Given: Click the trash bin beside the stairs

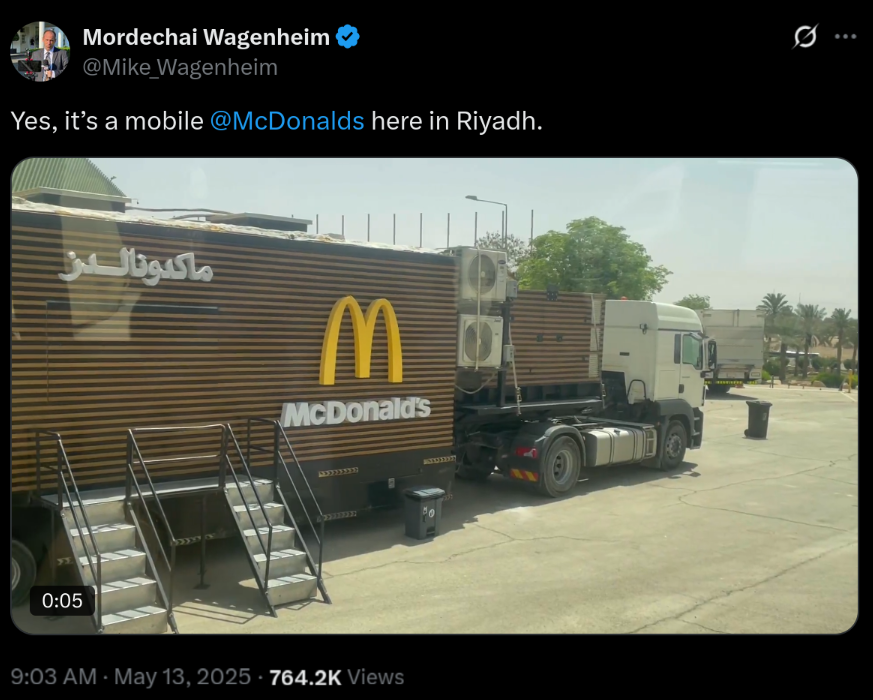Looking at the screenshot, I should click(424, 513).
